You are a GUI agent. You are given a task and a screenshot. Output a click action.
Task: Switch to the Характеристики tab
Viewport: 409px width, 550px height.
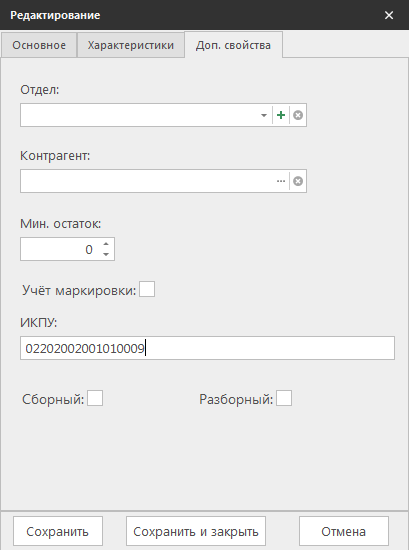click(x=131, y=45)
